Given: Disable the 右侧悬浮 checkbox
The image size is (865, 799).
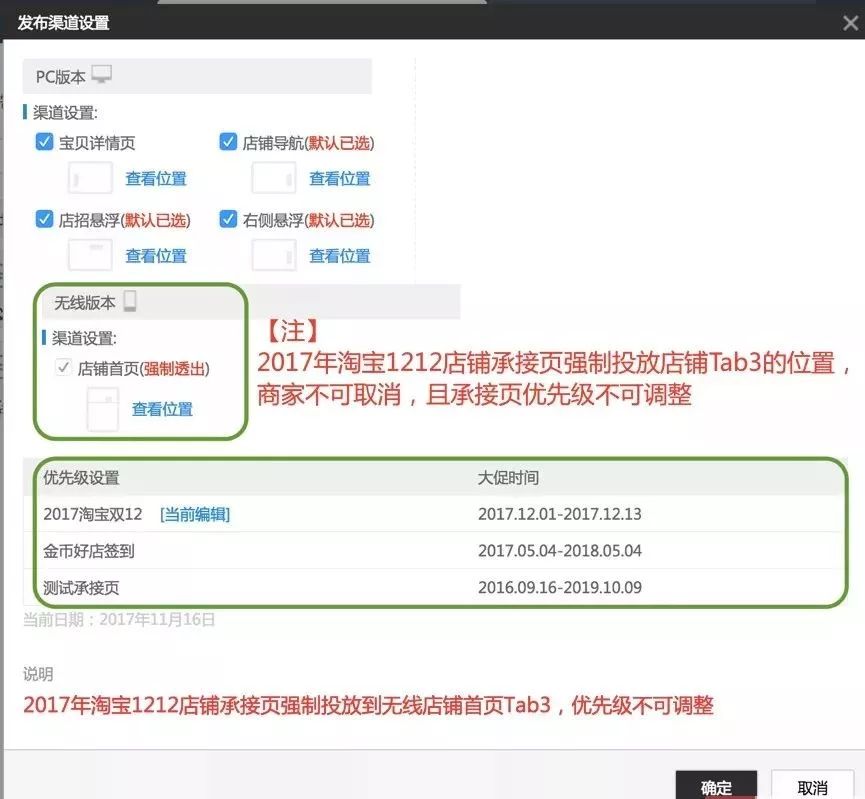Looking at the screenshot, I should point(228,219).
